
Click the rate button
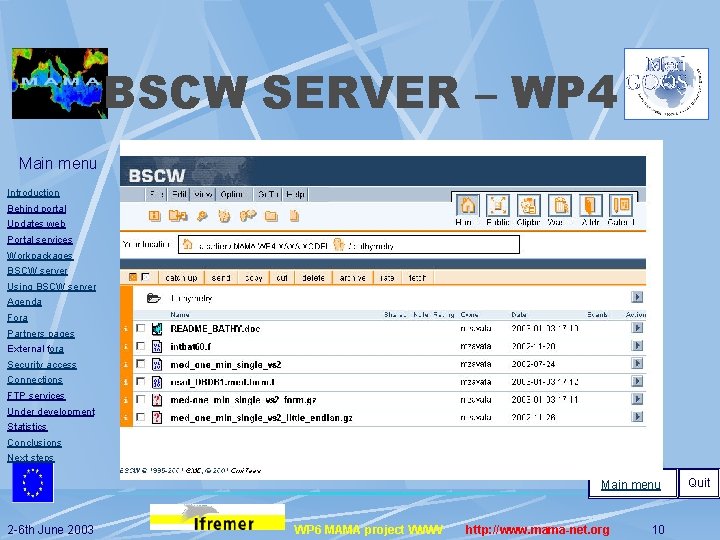click(x=387, y=278)
